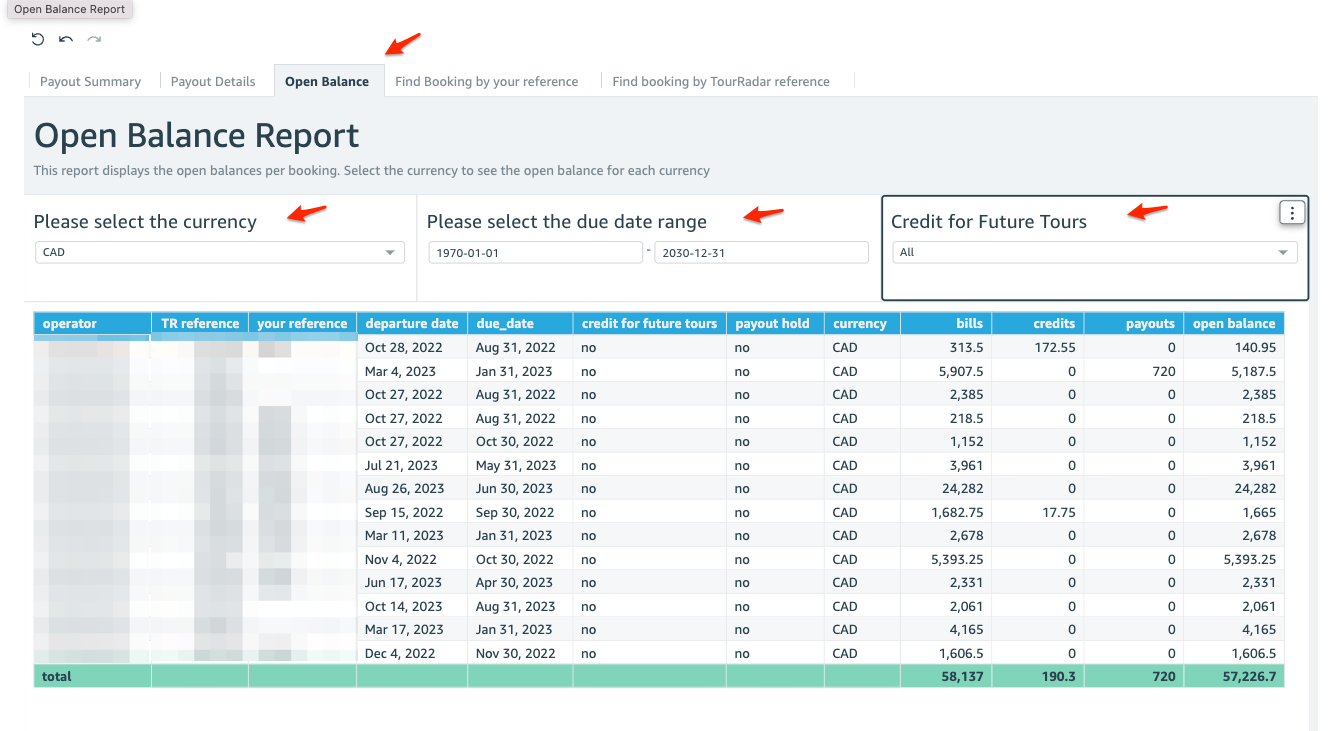Viewport: 1341px width, 731px height.
Task: Select the Open Balance tab
Action: [328, 81]
